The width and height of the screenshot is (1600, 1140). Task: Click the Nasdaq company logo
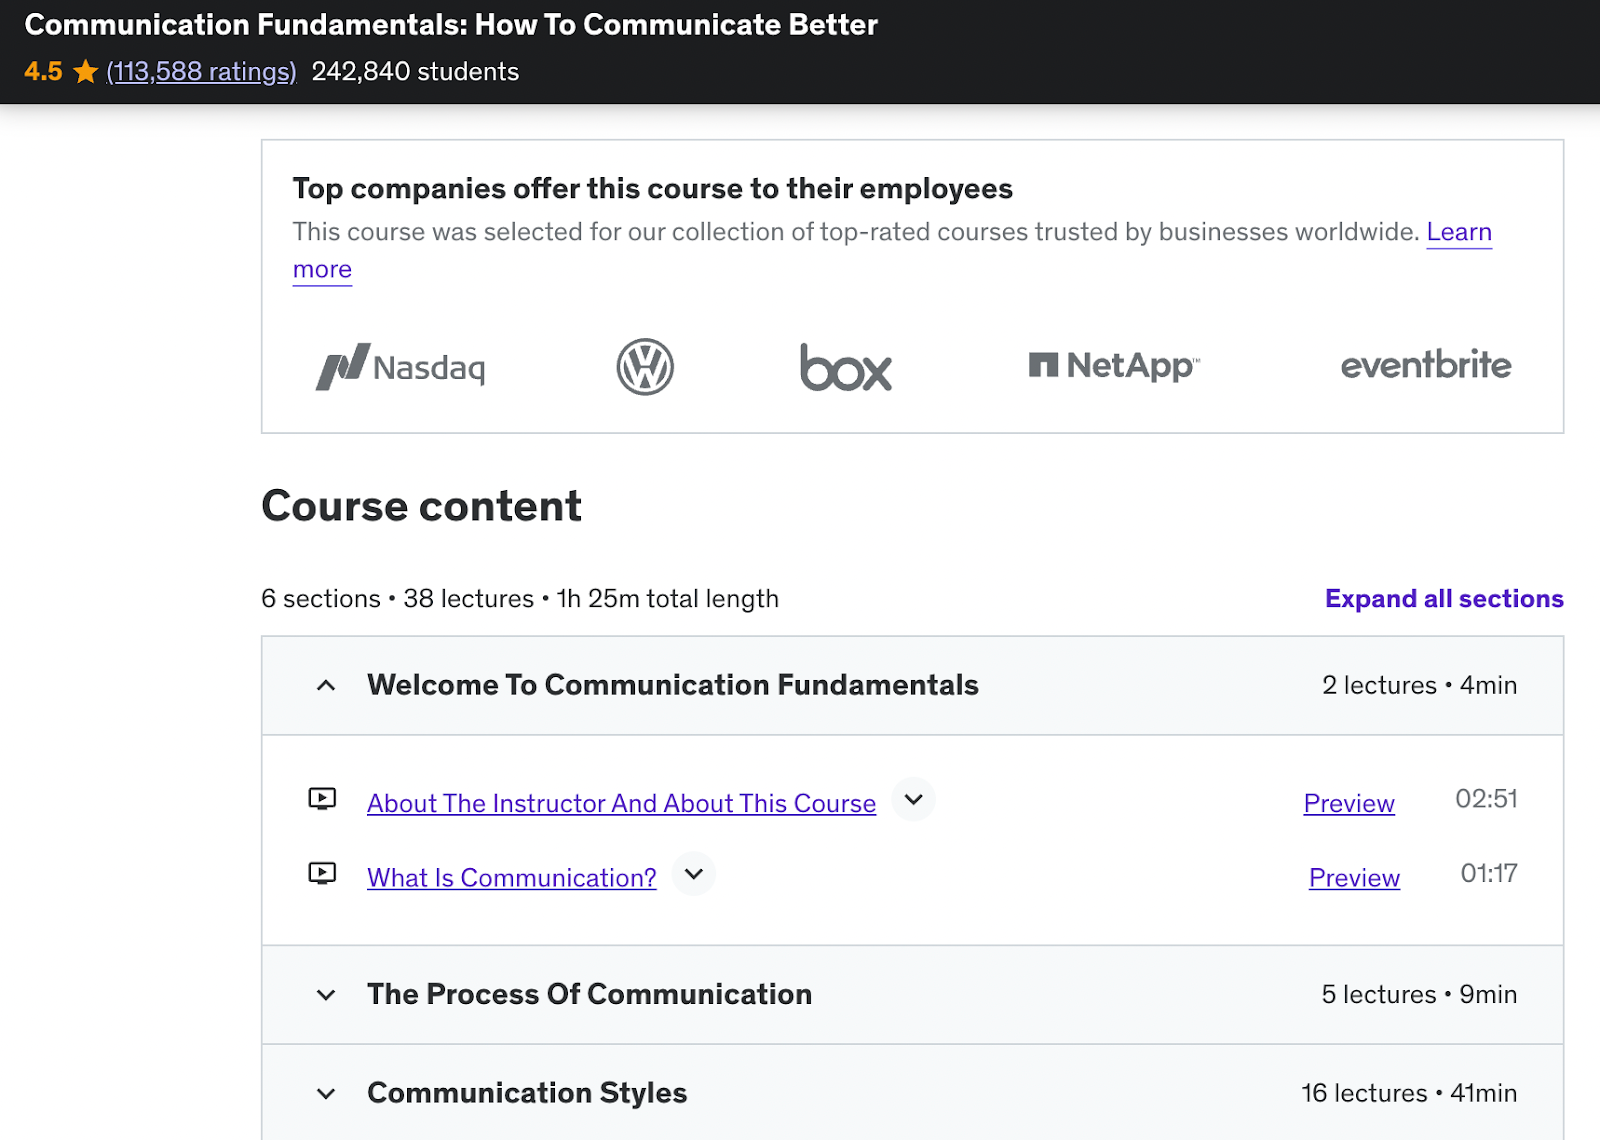pos(399,367)
